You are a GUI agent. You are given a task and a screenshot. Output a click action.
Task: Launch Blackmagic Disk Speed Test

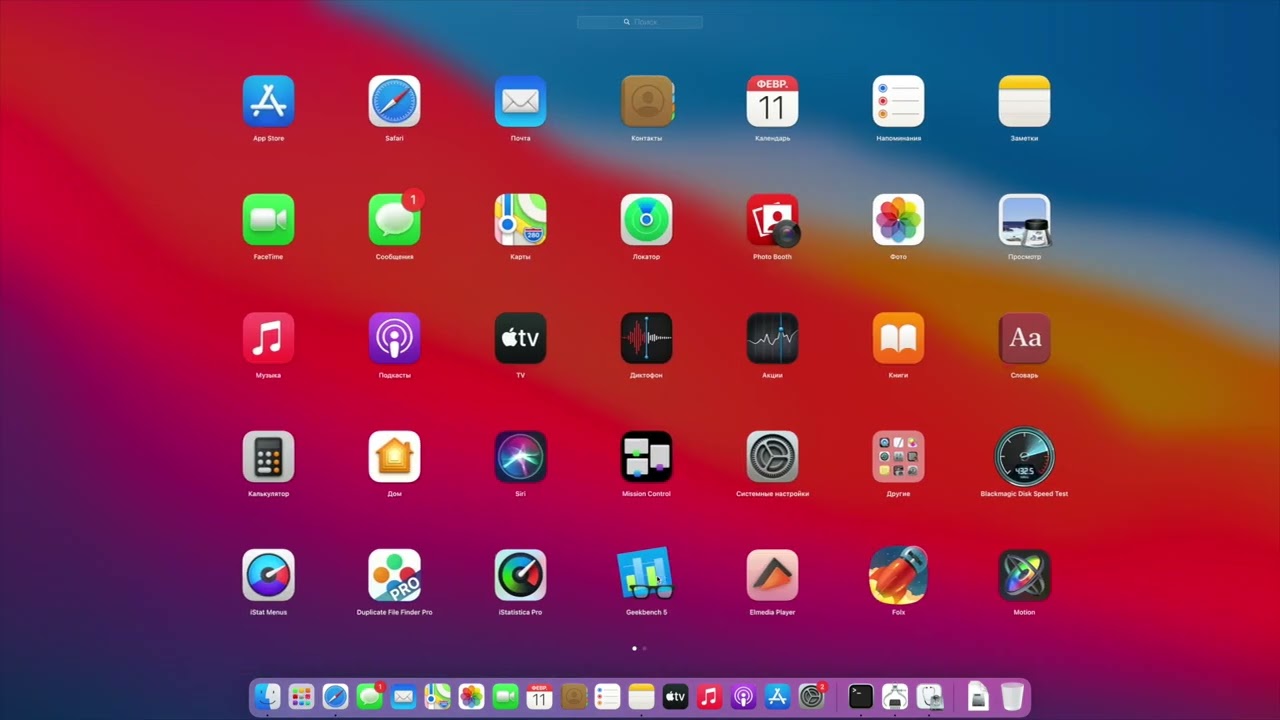[1024, 456]
